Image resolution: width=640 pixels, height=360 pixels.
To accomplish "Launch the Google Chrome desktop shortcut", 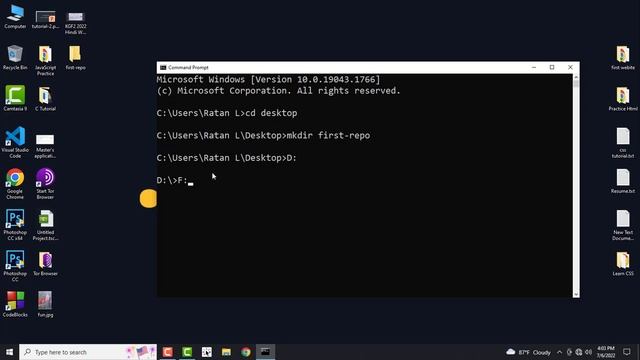I will coord(15,184).
